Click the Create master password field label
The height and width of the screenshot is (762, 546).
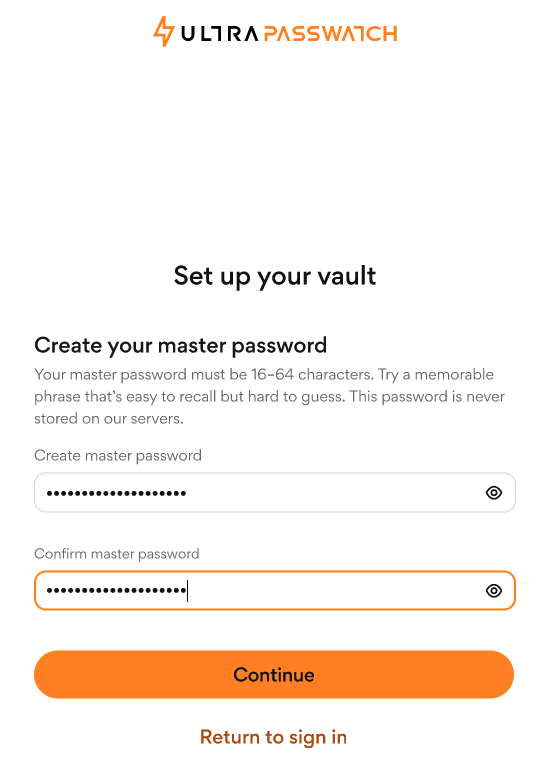118,455
